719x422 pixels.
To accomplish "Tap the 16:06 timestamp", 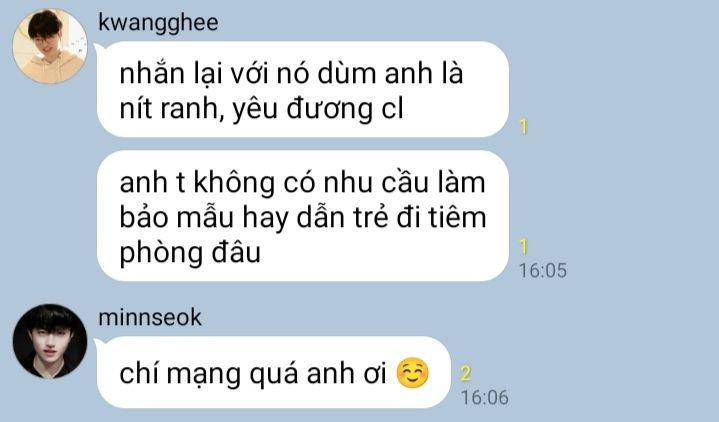I will click(485, 397).
